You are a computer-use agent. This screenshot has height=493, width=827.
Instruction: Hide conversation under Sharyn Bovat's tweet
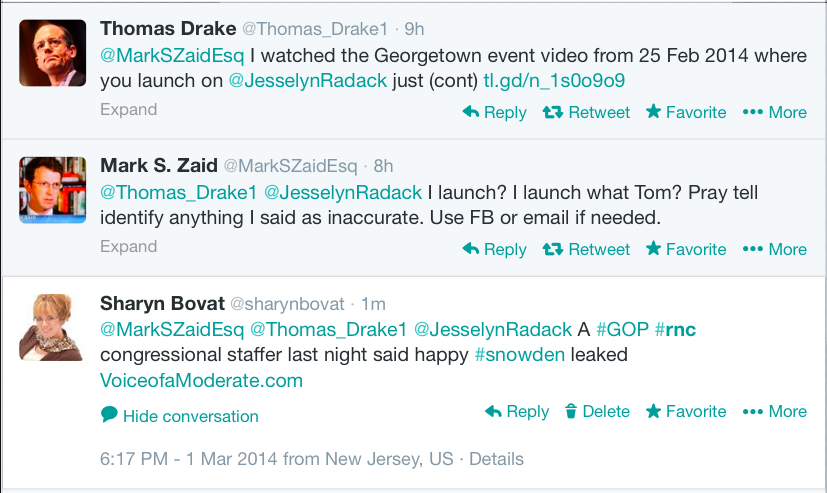pos(179,416)
